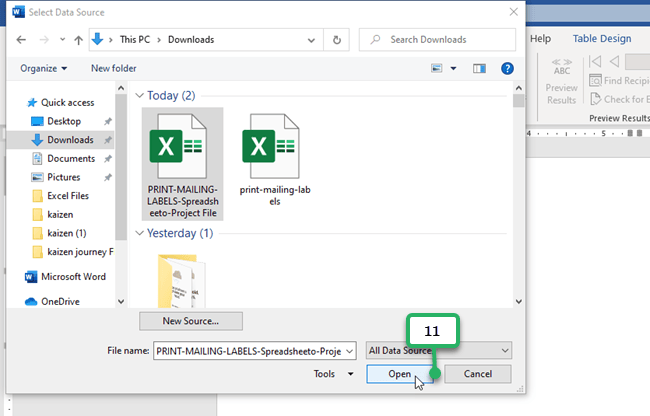
Task: Select Quick access in the navigation pane
Action: coord(61,102)
